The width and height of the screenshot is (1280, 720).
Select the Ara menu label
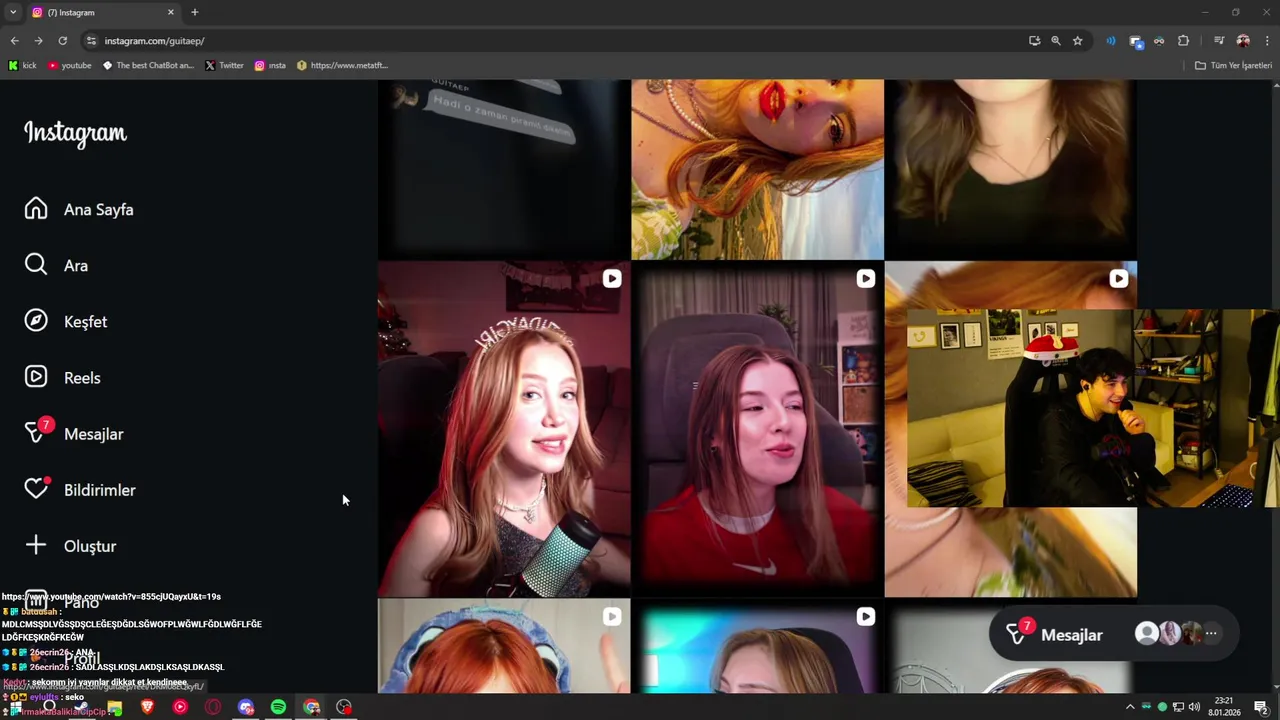pyautogui.click(x=76, y=266)
